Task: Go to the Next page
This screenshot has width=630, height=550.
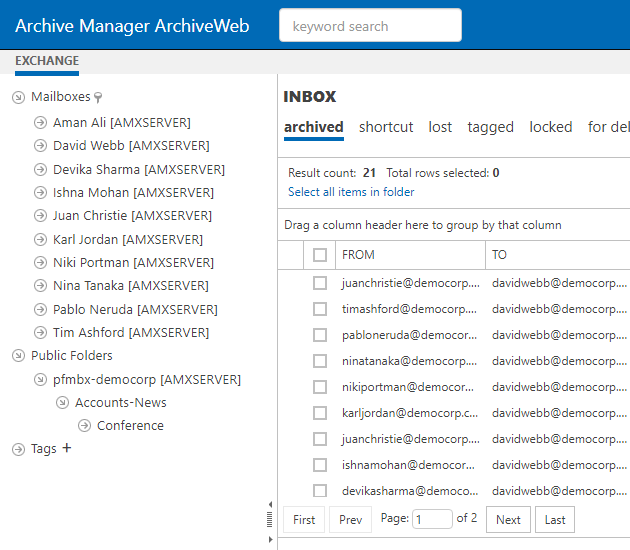Action: (508, 519)
